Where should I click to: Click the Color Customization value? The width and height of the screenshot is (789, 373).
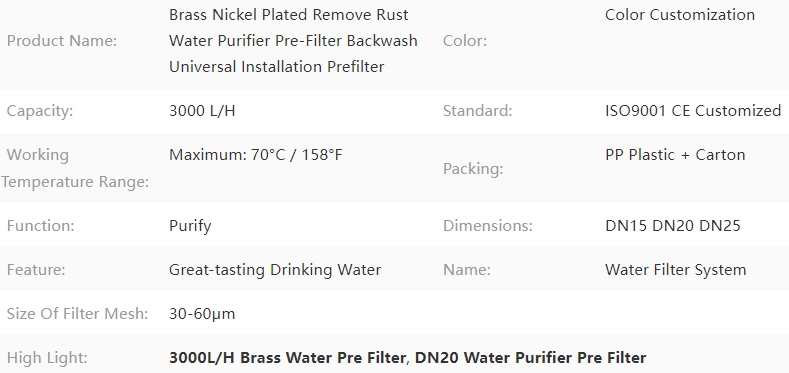(x=680, y=15)
